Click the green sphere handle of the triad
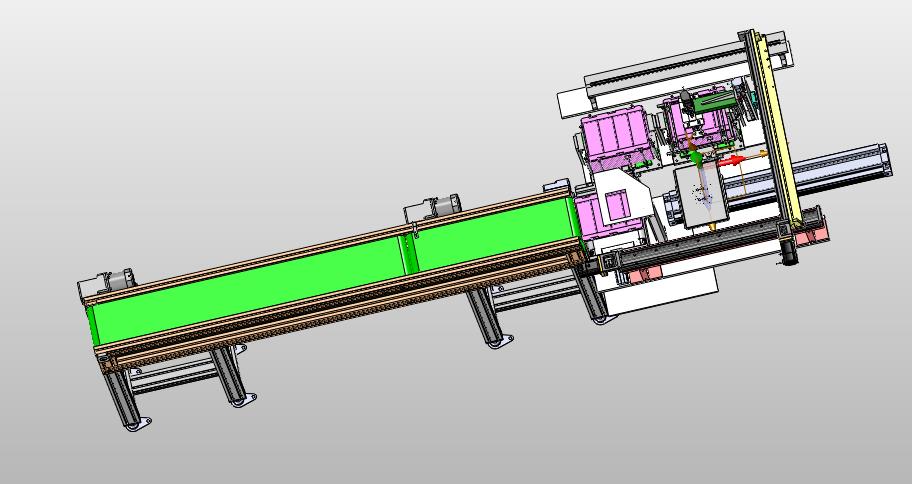The width and height of the screenshot is (912, 484). tap(695, 156)
